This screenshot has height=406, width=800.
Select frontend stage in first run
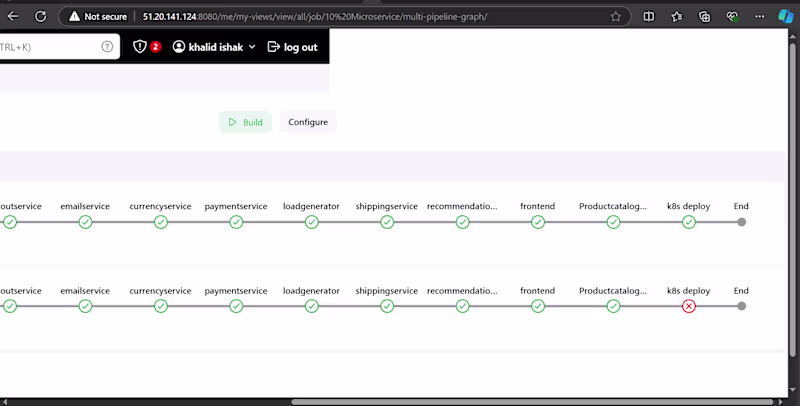click(x=538, y=222)
